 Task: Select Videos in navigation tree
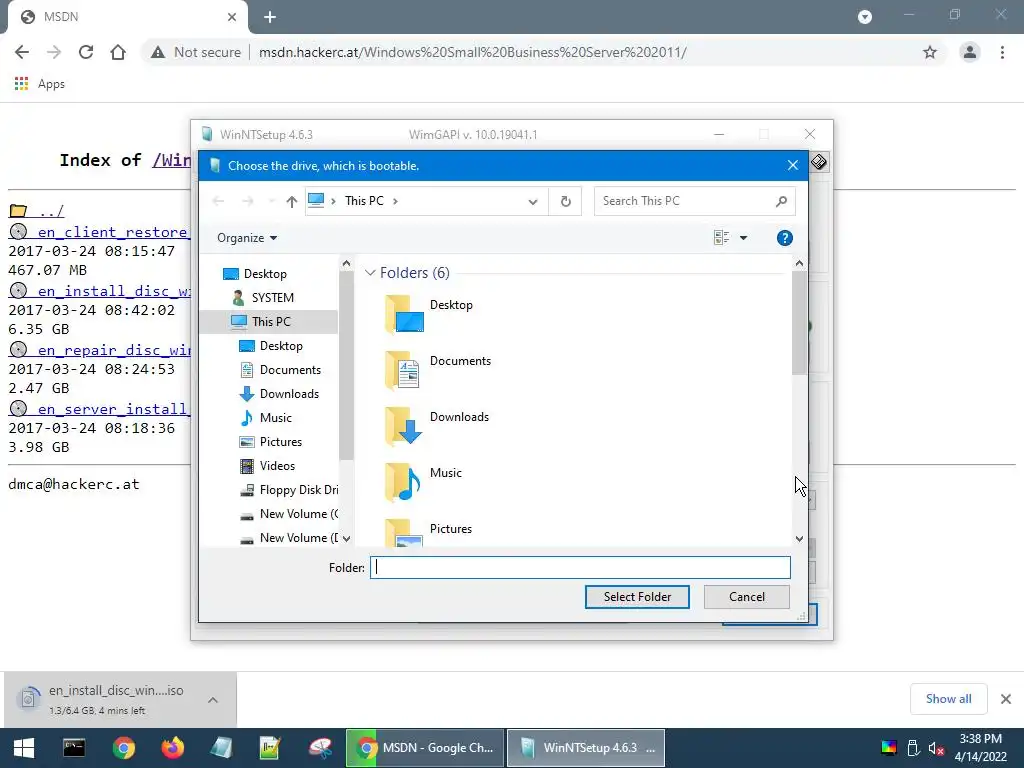(x=268, y=466)
